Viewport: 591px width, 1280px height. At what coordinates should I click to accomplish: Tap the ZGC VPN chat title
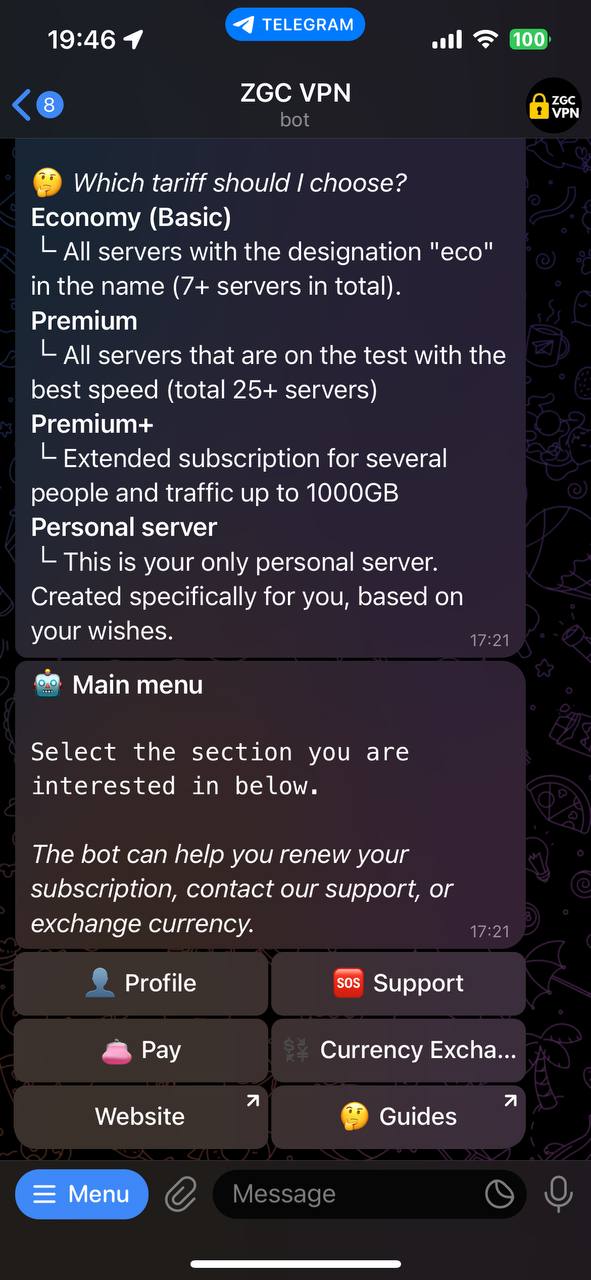(295, 93)
